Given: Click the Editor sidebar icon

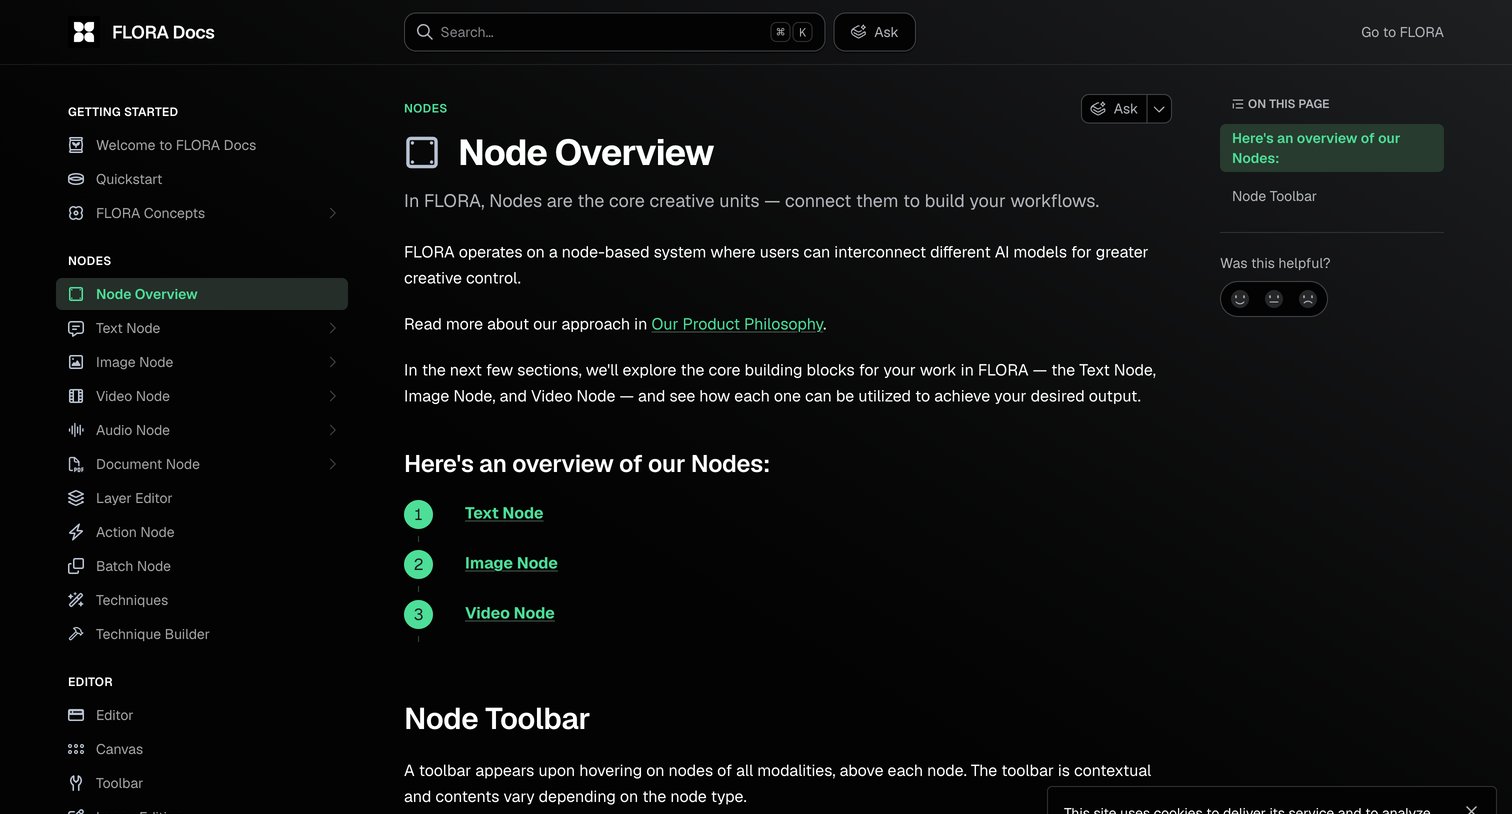Looking at the screenshot, I should coord(76,715).
